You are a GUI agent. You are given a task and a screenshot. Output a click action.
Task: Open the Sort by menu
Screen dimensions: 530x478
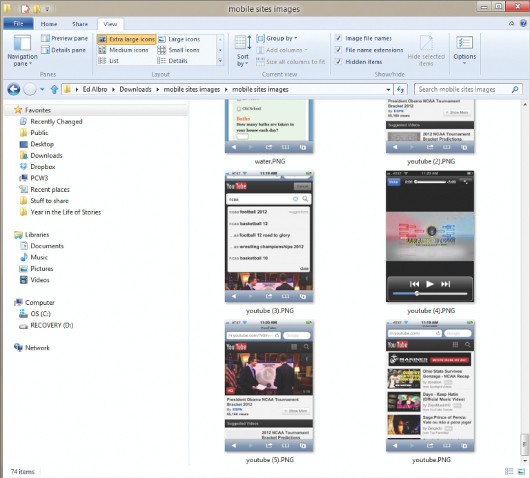pyautogui.click(x=243, y=51)
